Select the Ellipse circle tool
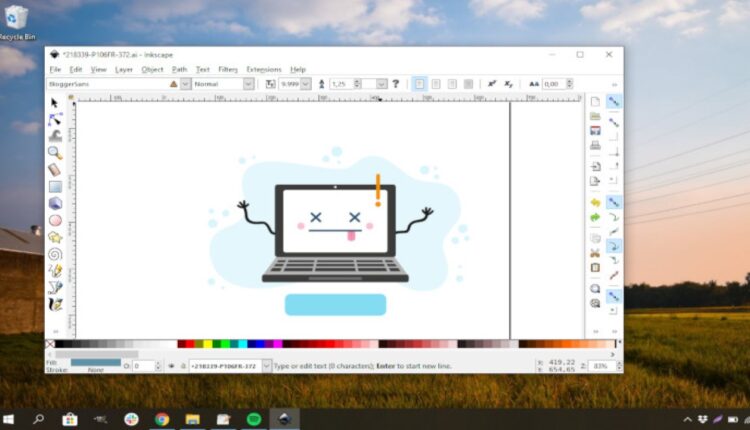This screenshot has width=750, height=430. (55, 220)
